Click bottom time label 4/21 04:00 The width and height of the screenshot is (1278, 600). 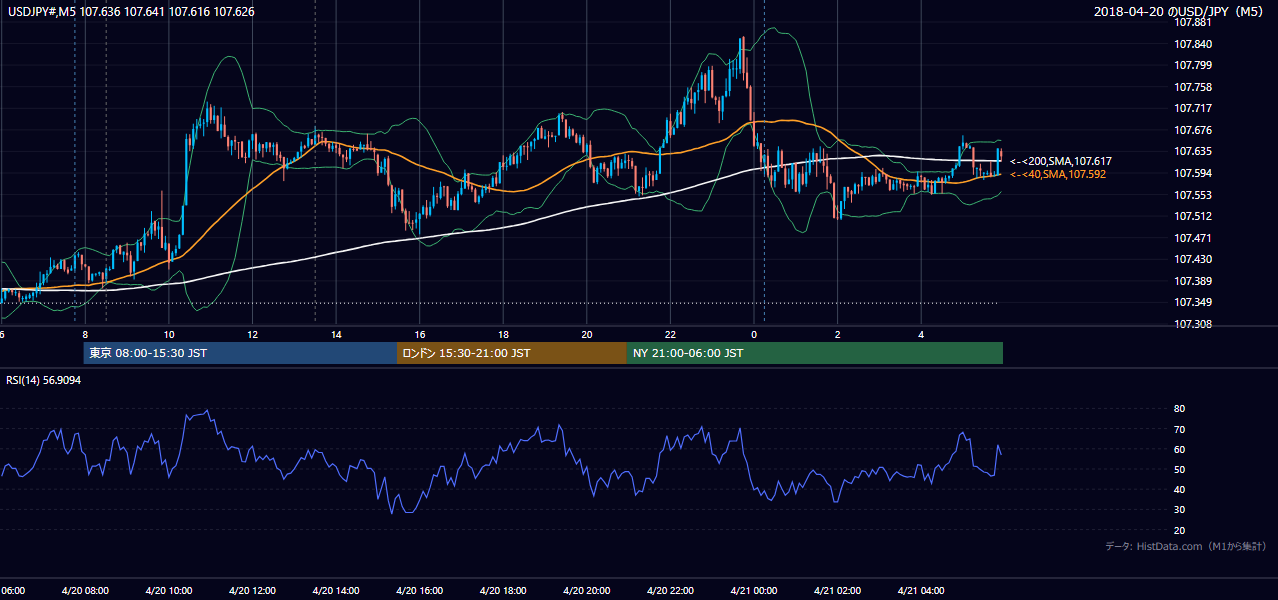coord(921,590)
